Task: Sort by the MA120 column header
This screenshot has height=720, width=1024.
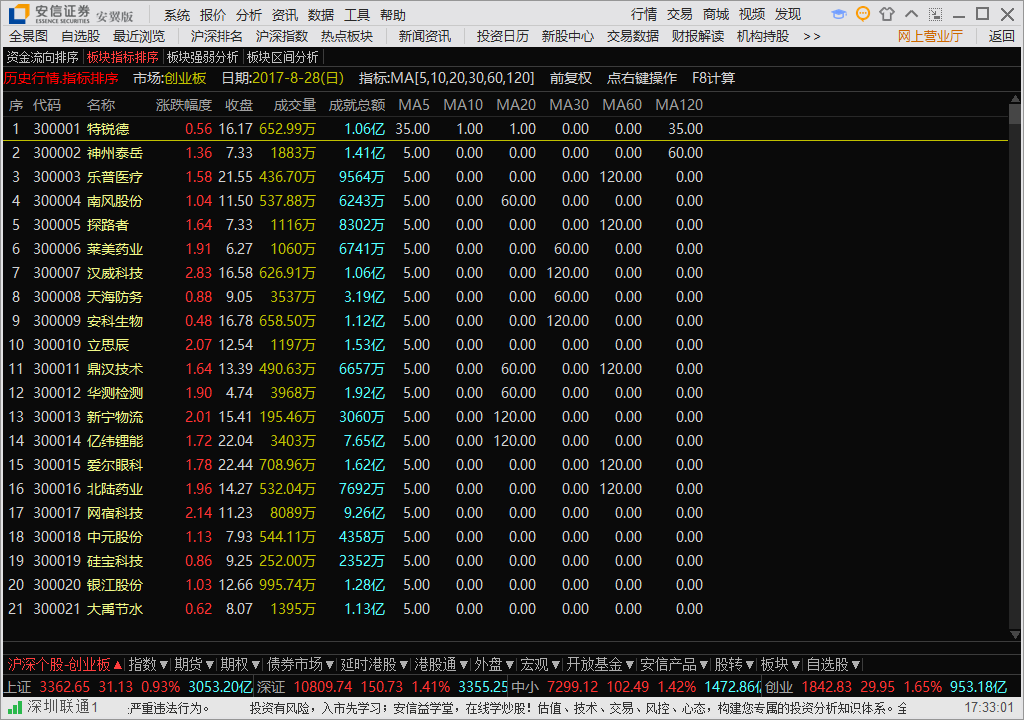Action: (x=679, y=105)
